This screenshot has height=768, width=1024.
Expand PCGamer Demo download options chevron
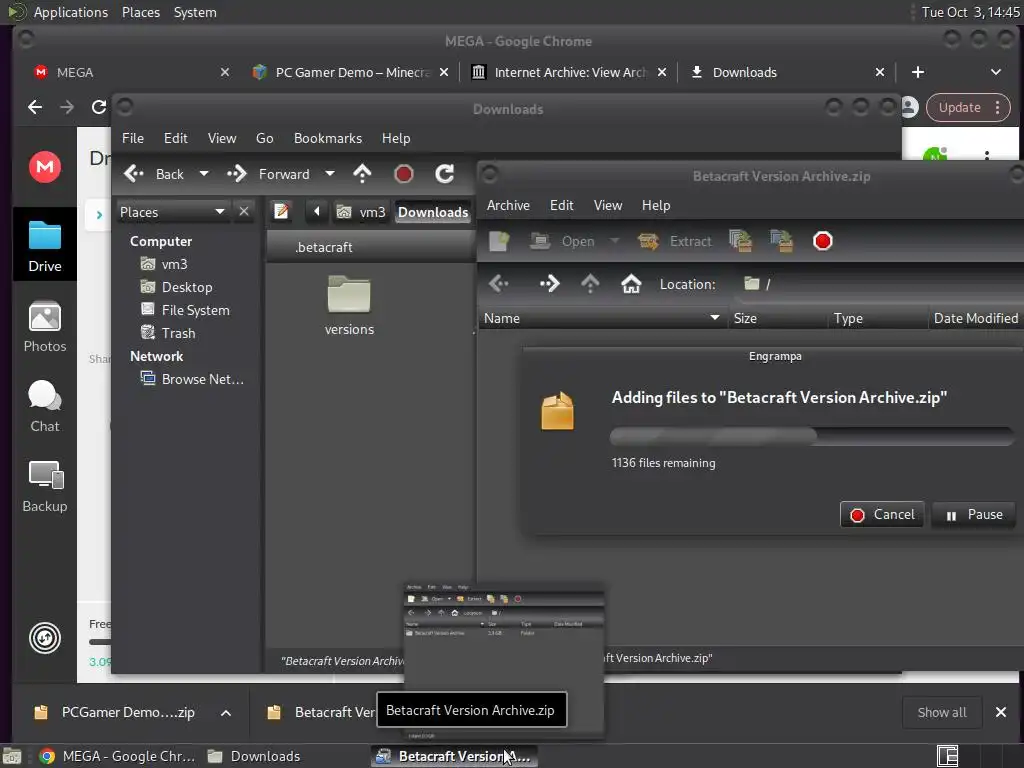coord(225,713)
